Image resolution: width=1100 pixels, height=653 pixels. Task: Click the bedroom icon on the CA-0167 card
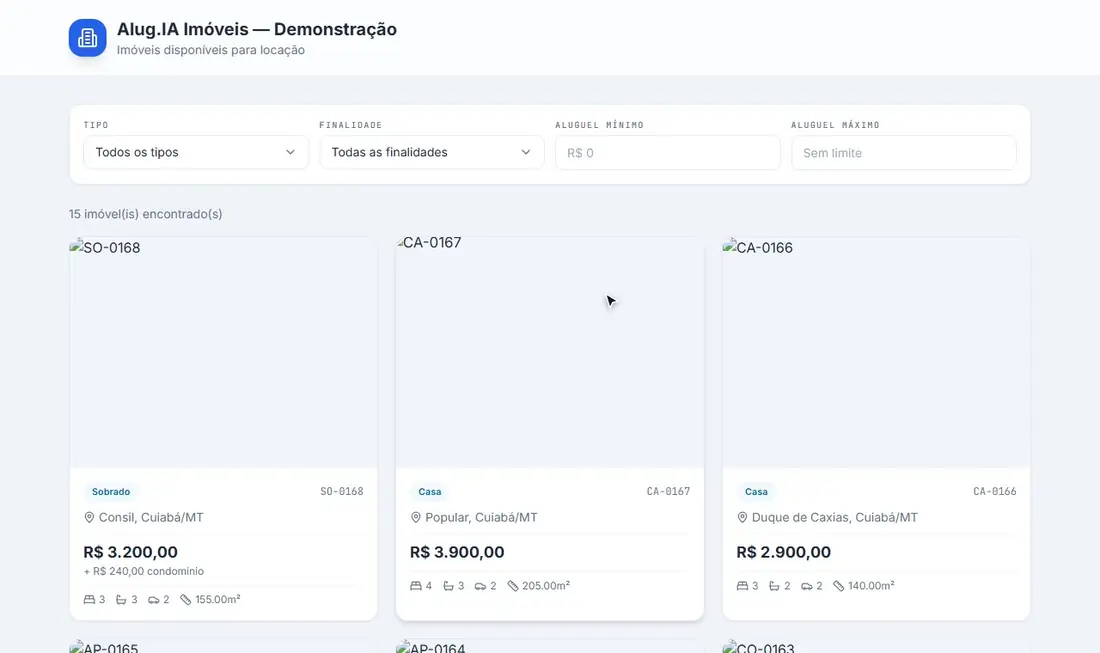(x=416, y=586)
